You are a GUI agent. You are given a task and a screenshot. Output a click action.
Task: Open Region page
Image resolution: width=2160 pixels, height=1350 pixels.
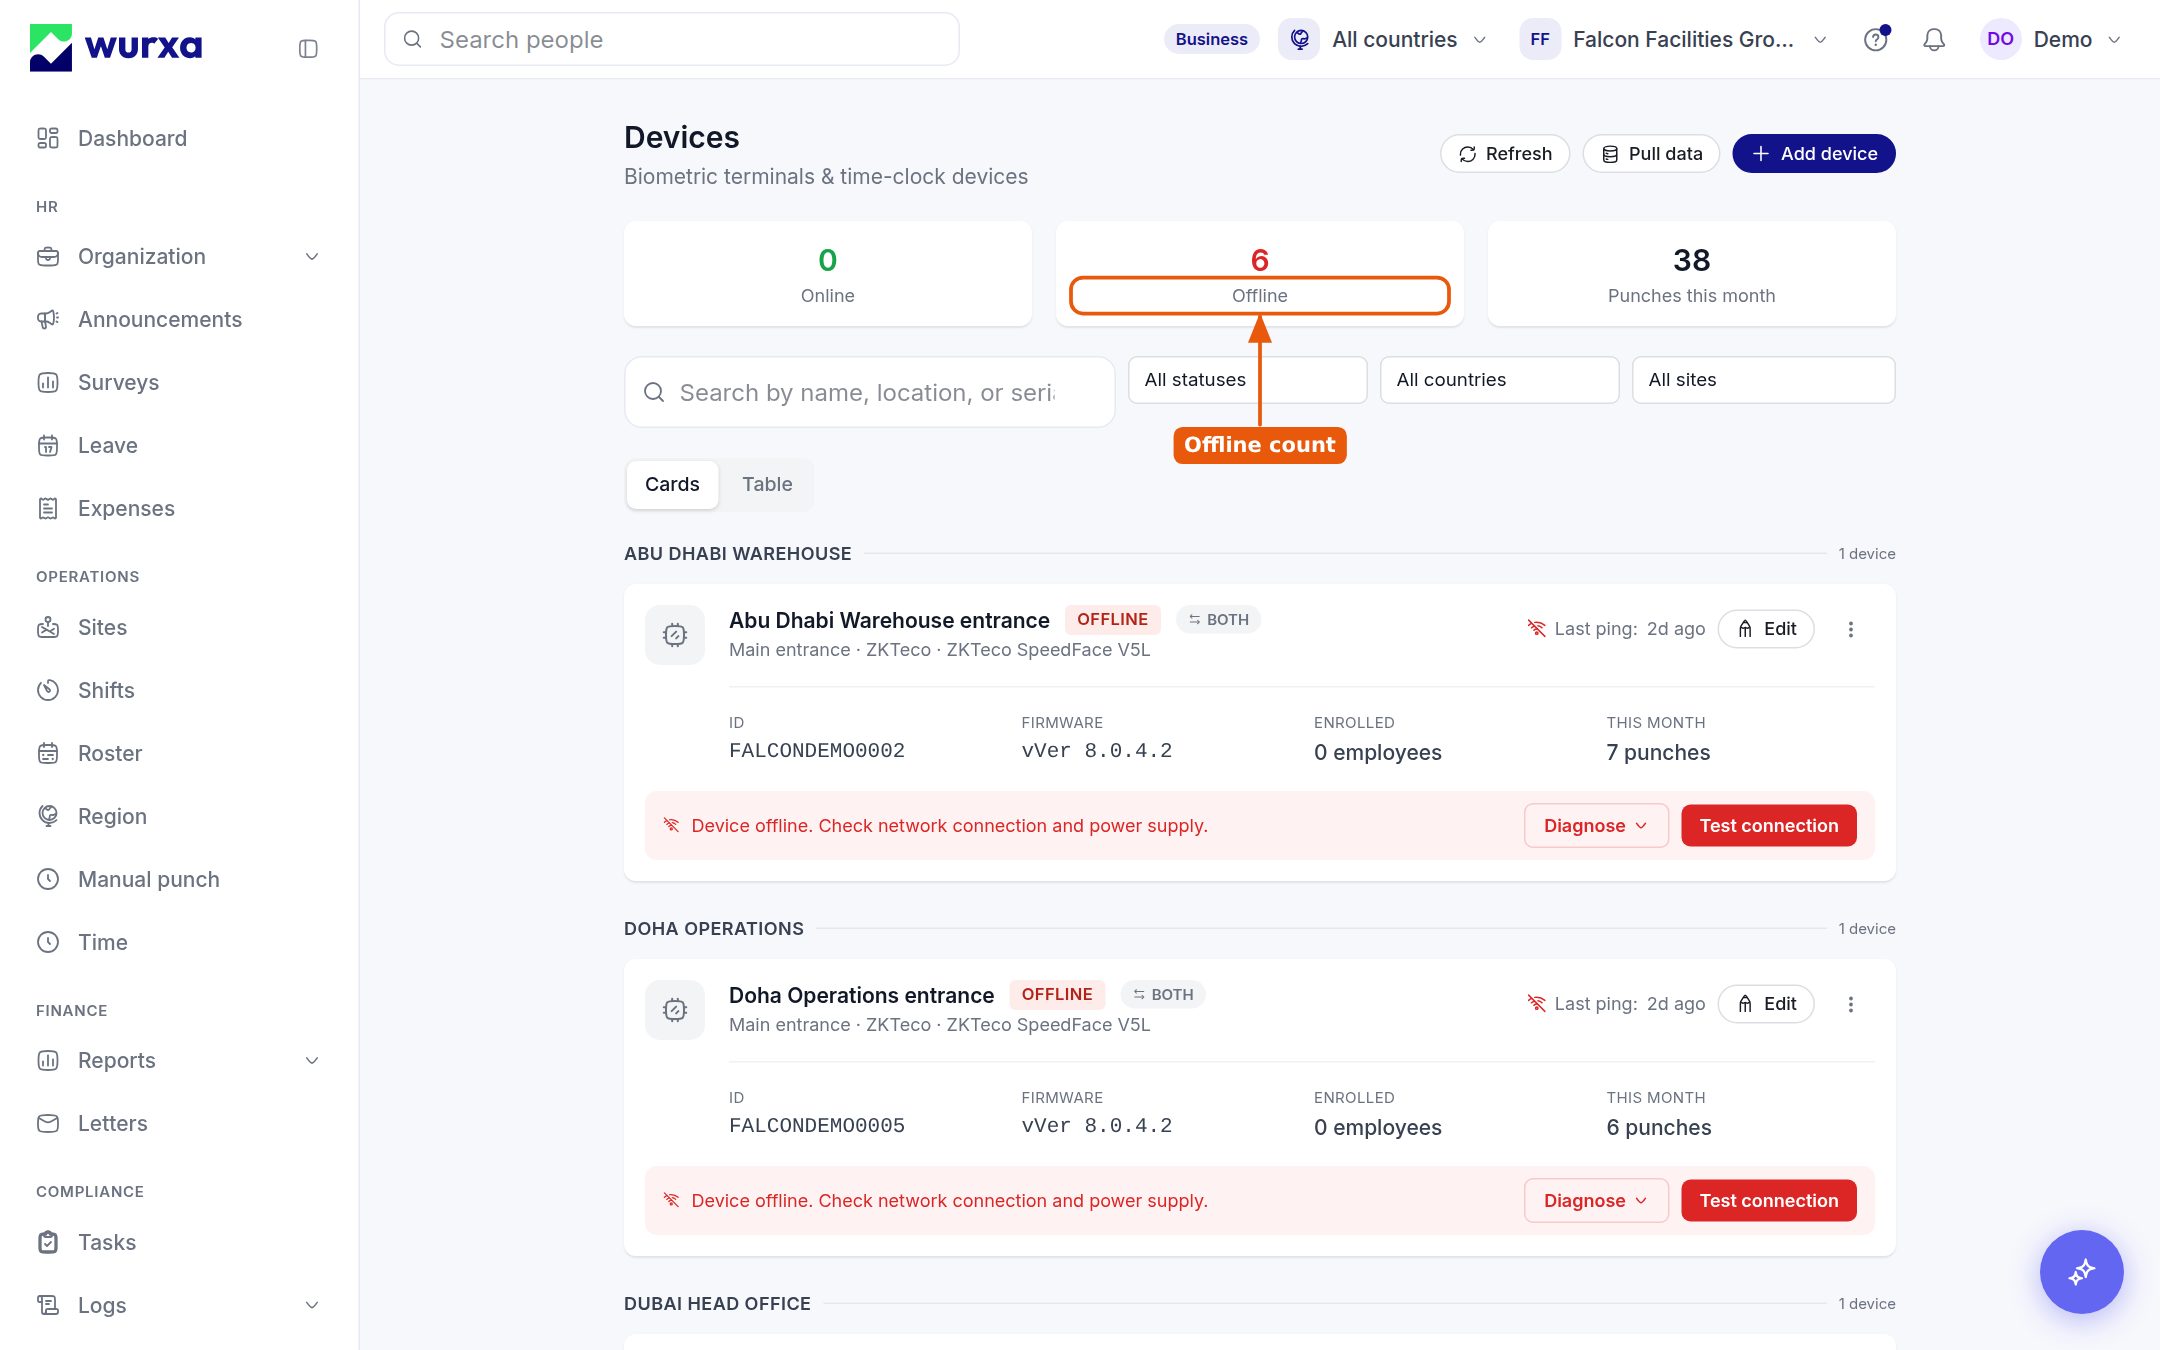coord(179,816)
